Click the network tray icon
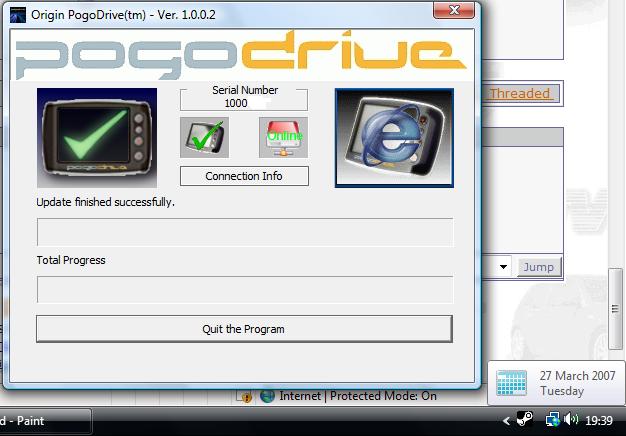This screenshot has height=436, width=626. (553, 420)
